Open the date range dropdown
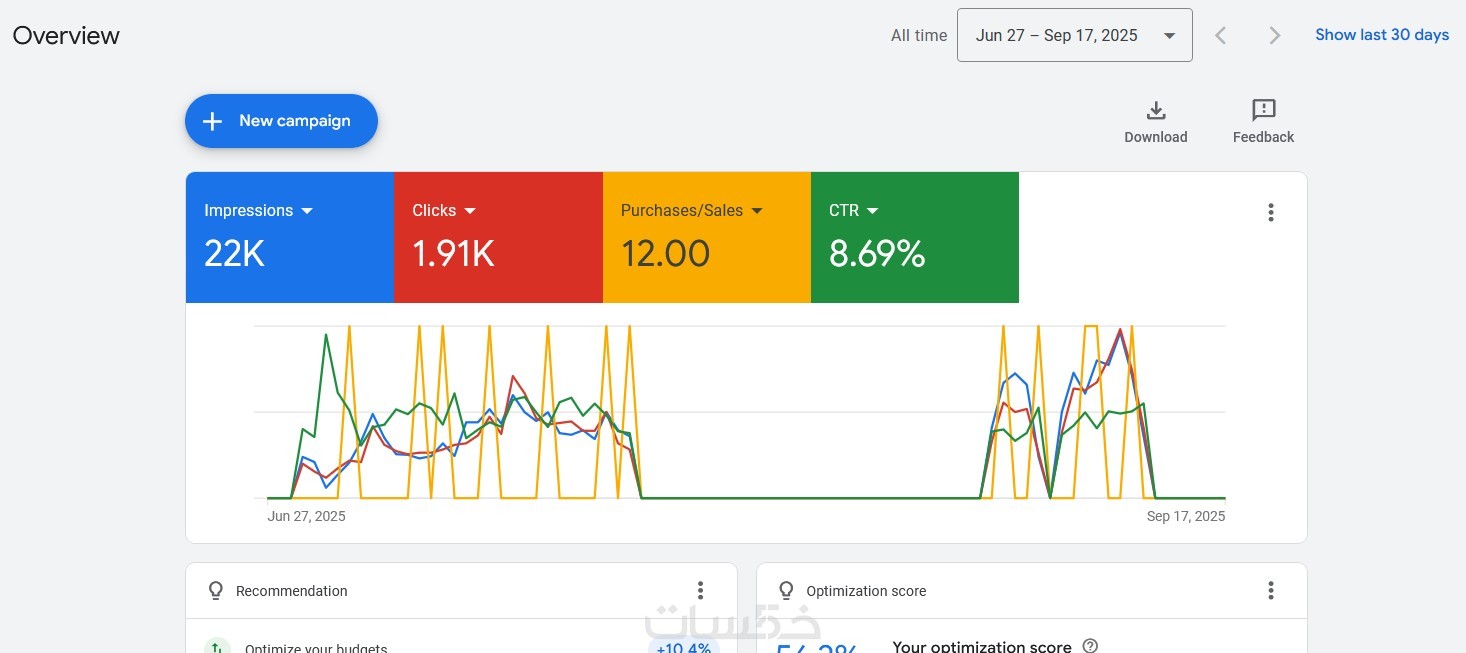Image resolution: width=1466 pixels, height=653 pixels. click(1075, 35)
